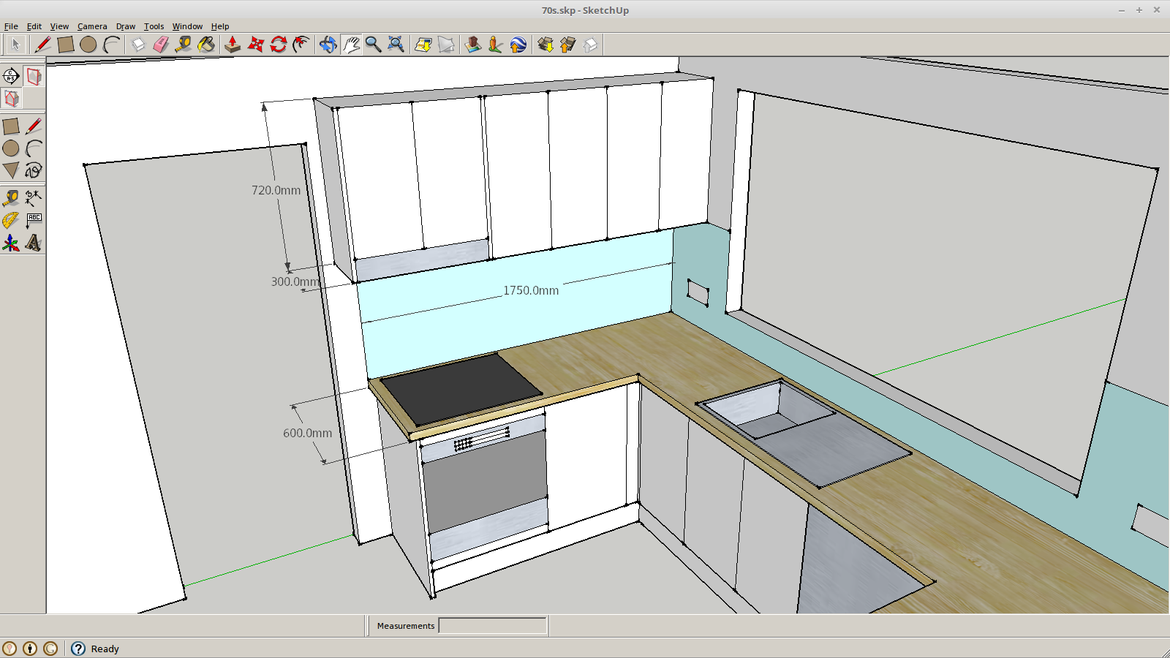The image size is (1170, 658).
Task: Open the Camera menu
Action: 92,26
